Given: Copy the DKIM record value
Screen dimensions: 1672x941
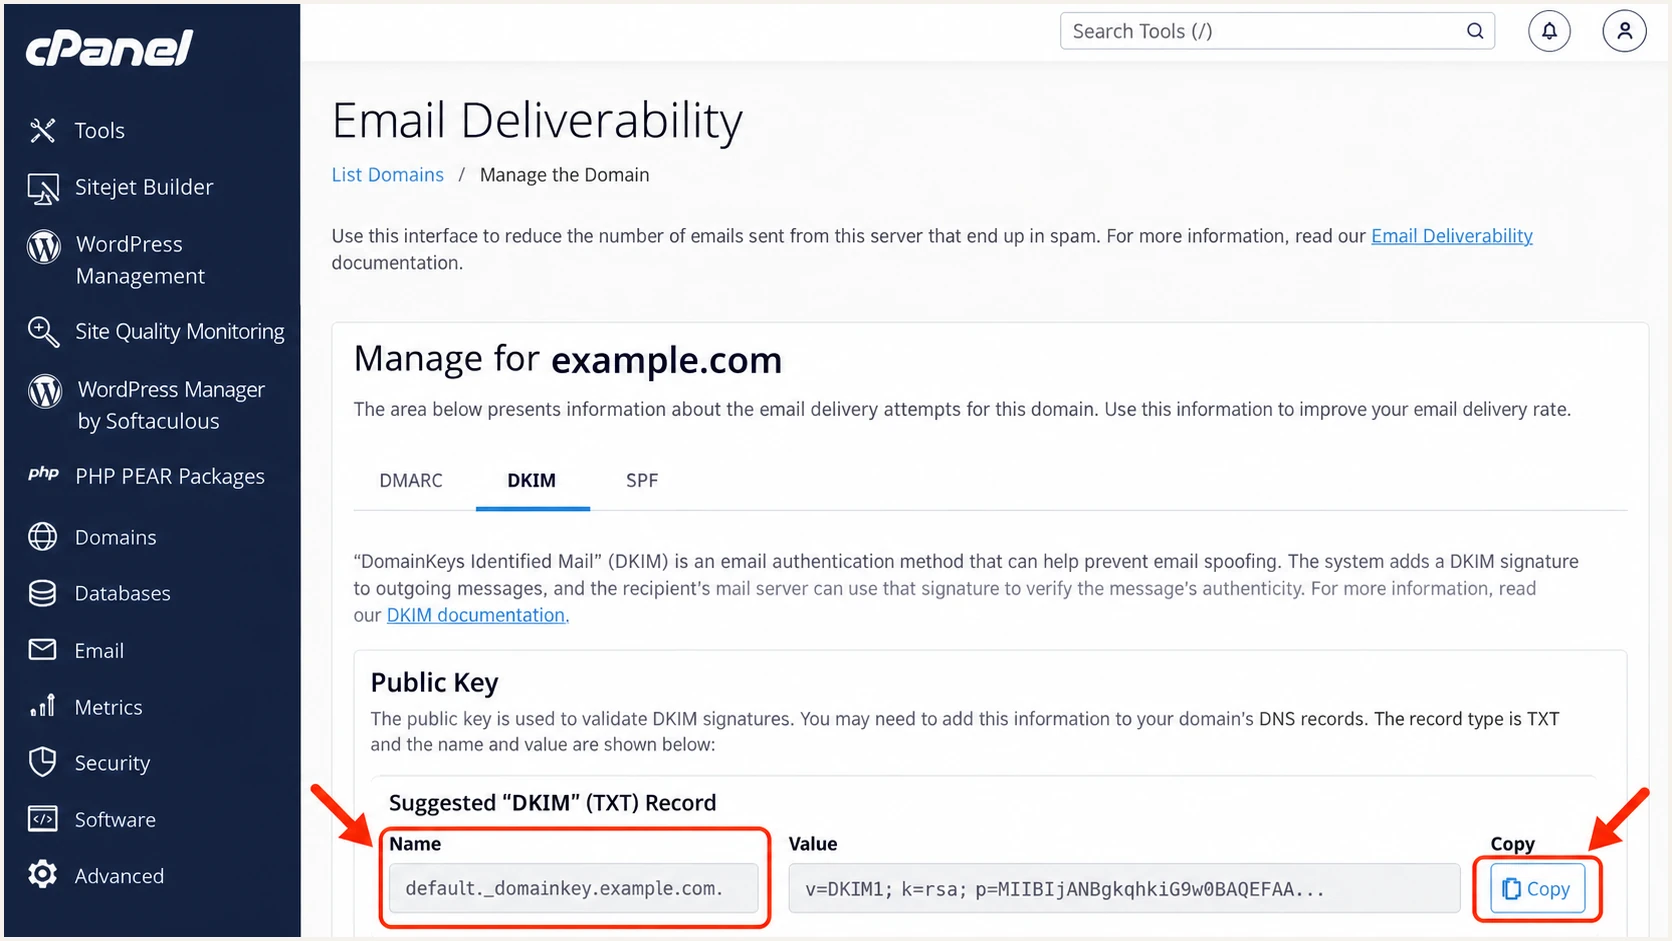Looking at the screenshot, I should pyautogui.click(x=1537, y=888).
